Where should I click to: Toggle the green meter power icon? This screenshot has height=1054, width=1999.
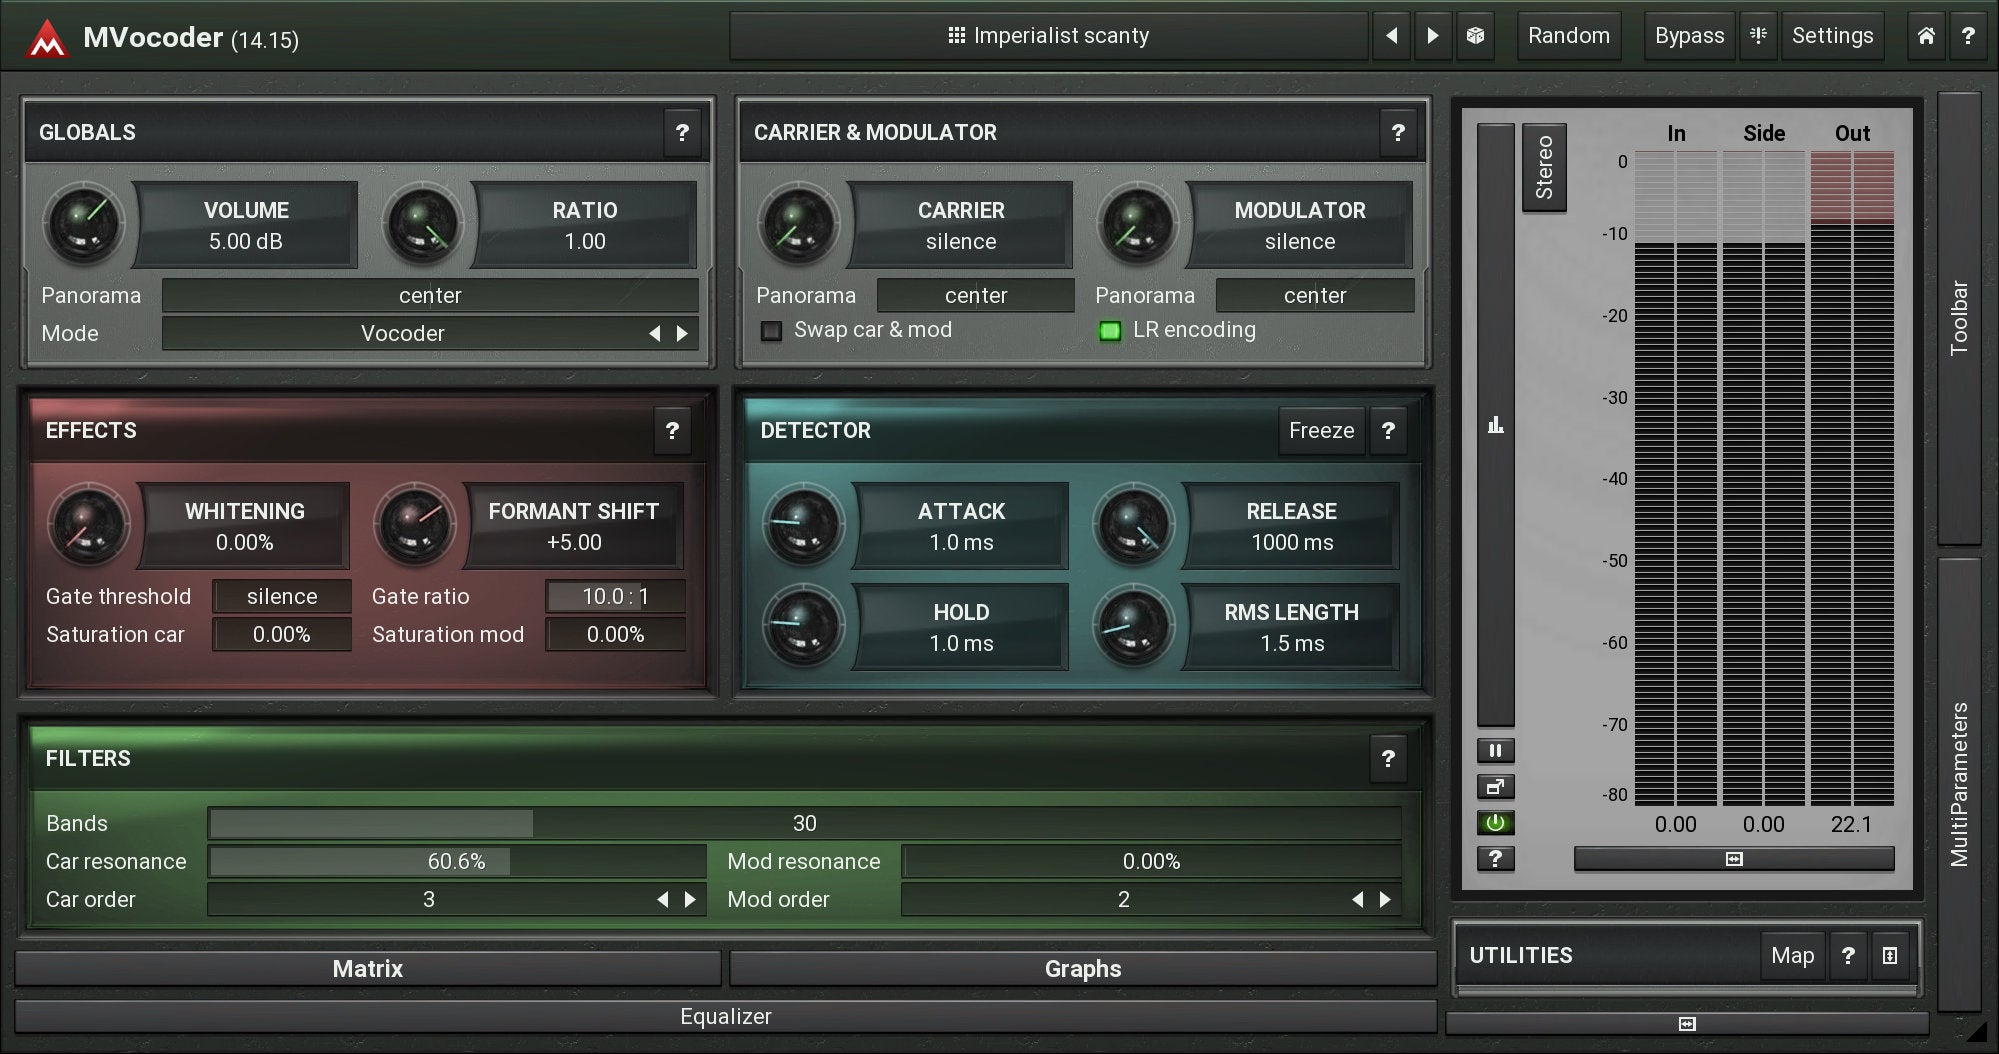click(1495, 823)
